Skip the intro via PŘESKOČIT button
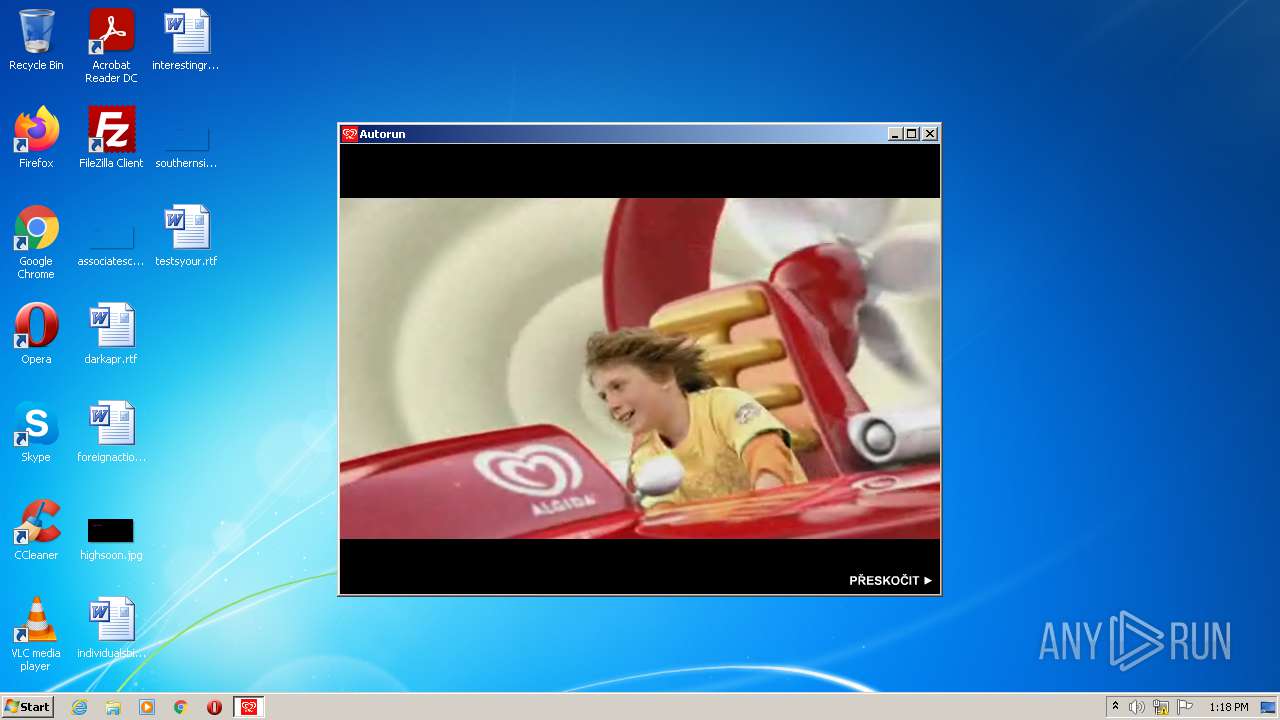1280x720 pixels. tap(890, 580)
